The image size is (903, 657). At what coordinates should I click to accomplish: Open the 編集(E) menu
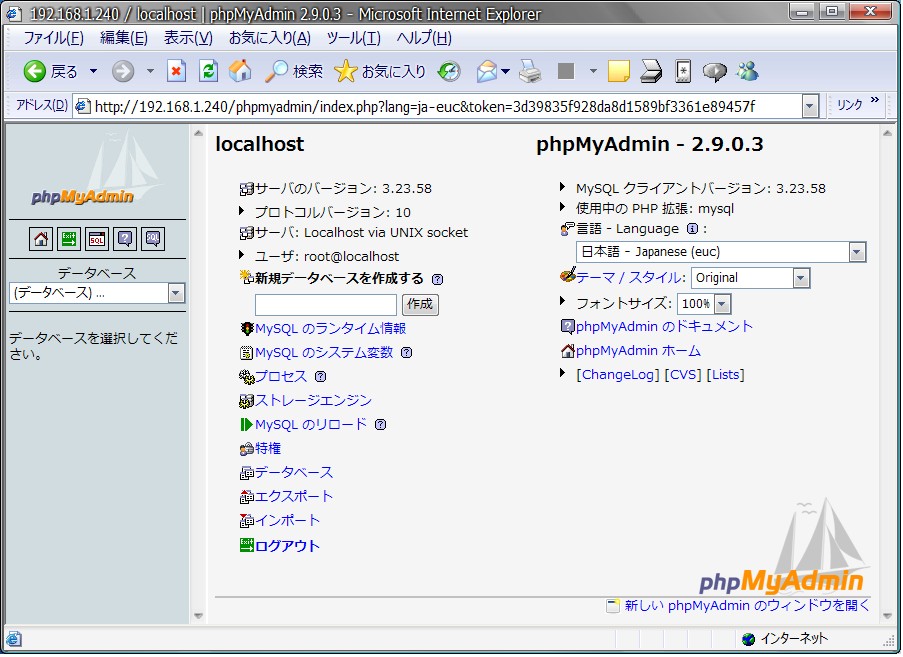(124, 38)
